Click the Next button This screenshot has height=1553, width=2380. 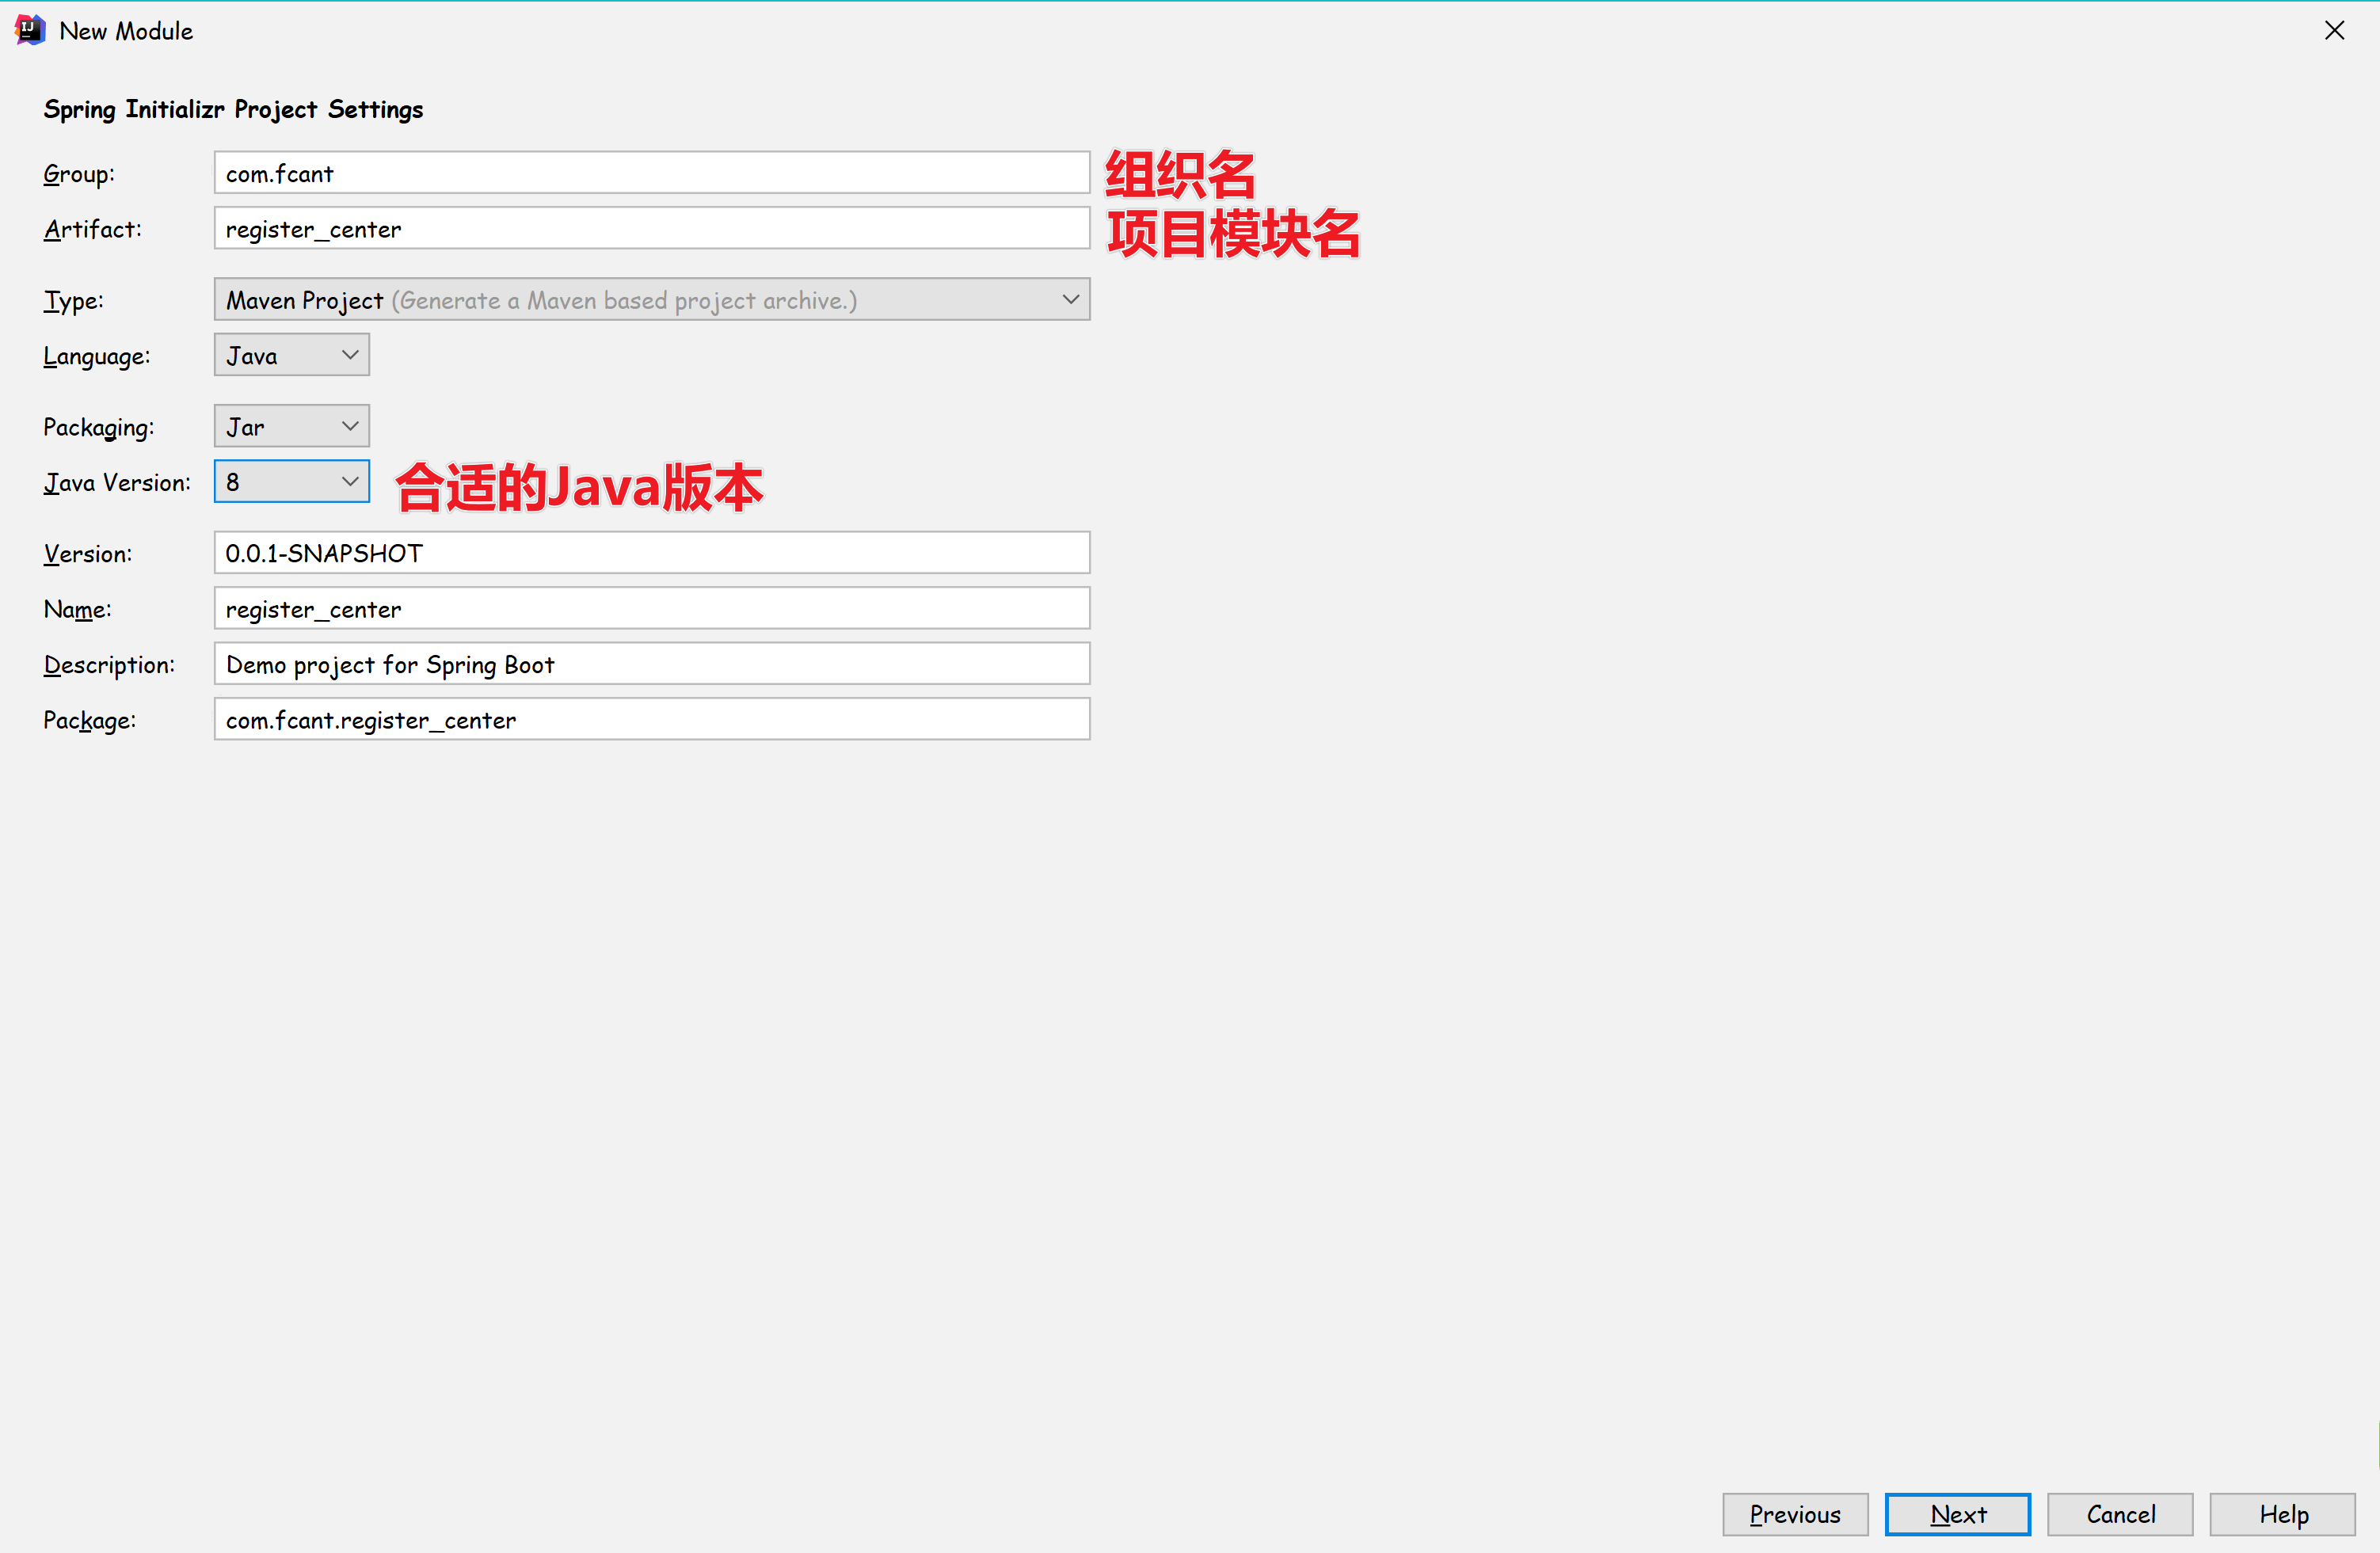[x=1956, y=1513]
